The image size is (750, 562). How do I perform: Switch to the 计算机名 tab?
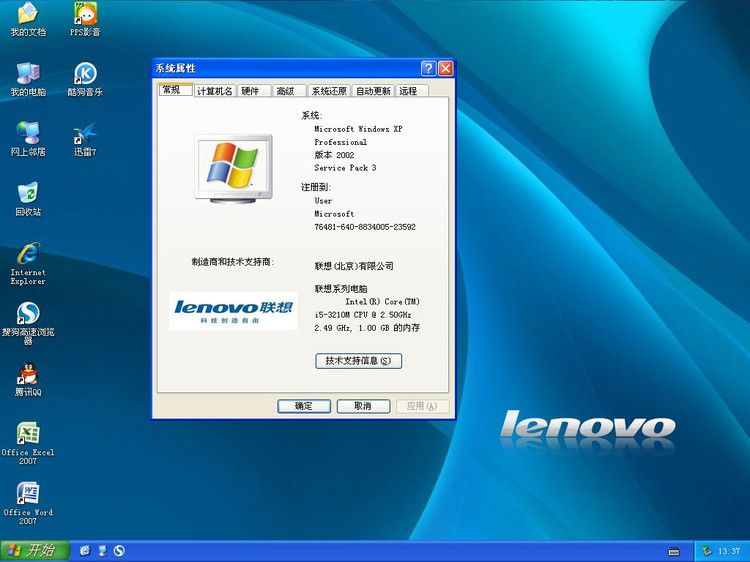214,91
